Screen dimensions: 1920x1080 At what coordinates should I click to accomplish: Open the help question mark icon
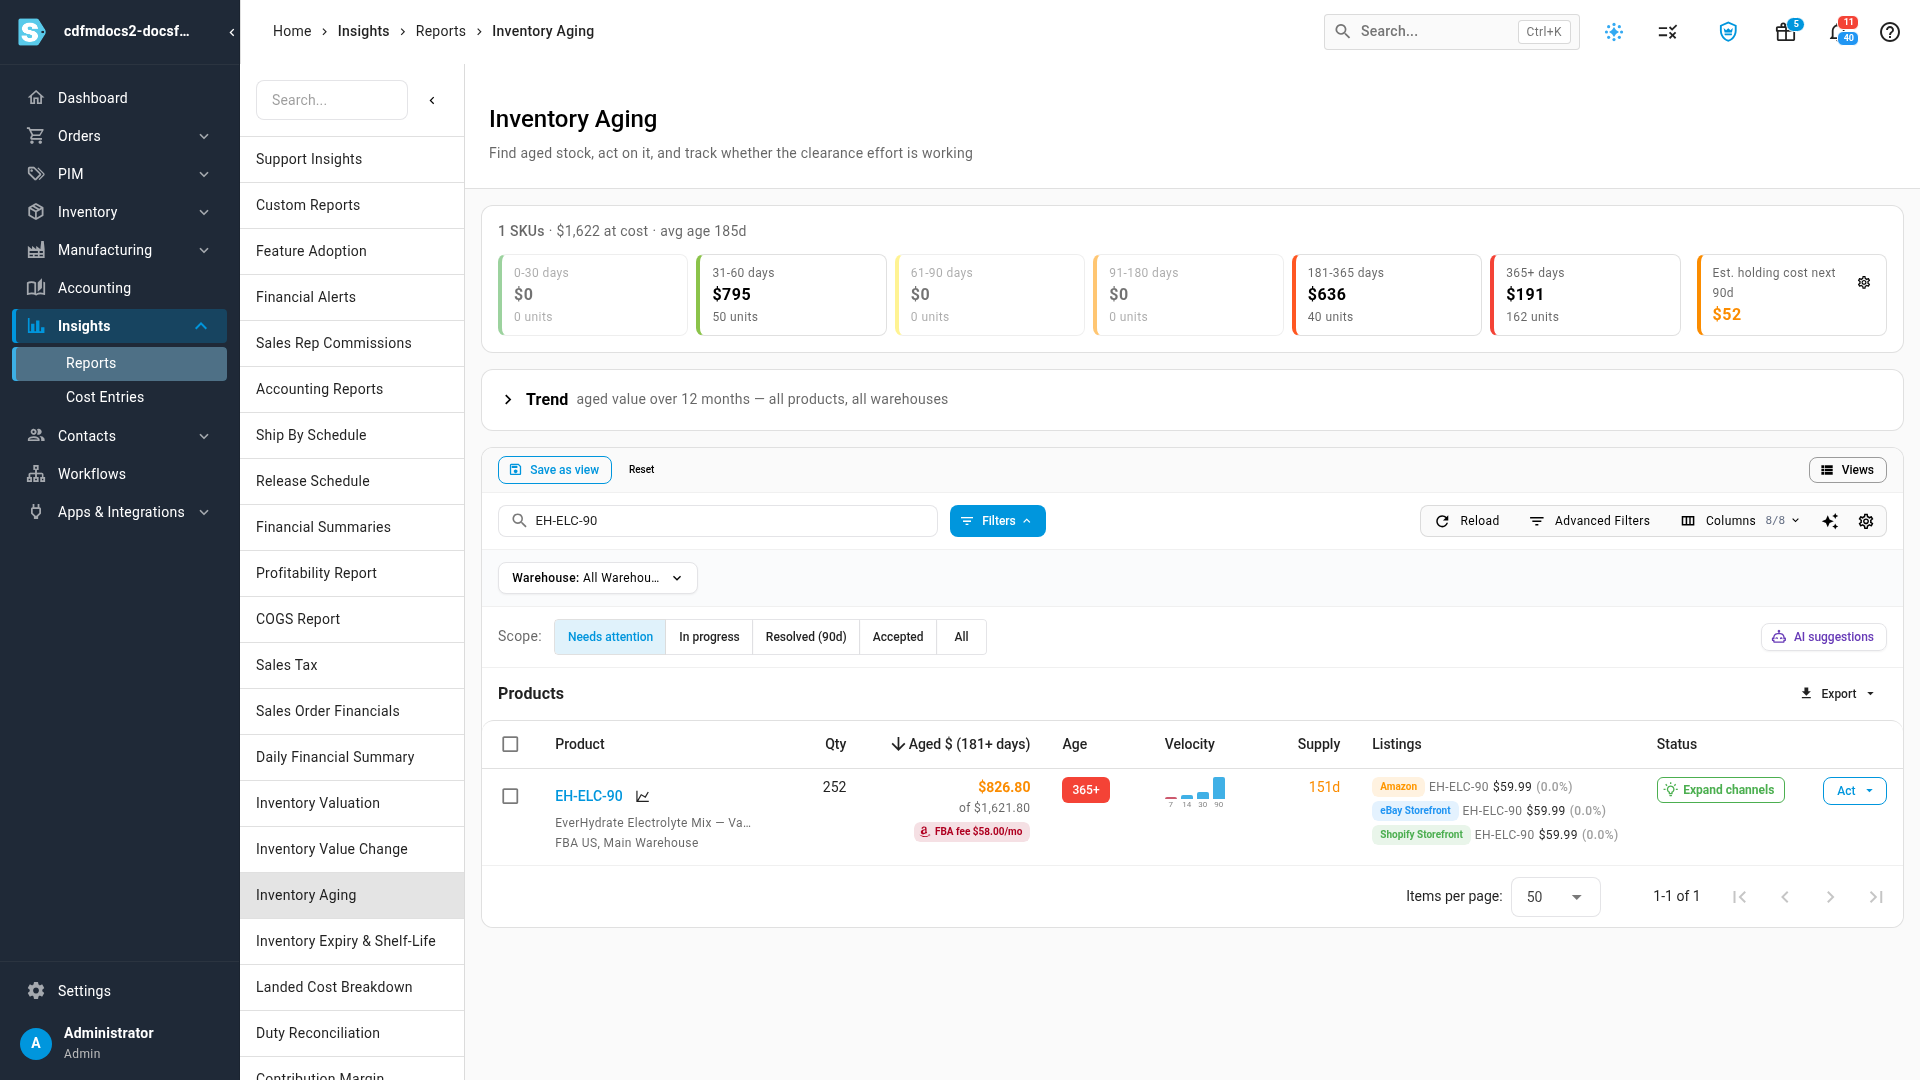pos(1890,32)
